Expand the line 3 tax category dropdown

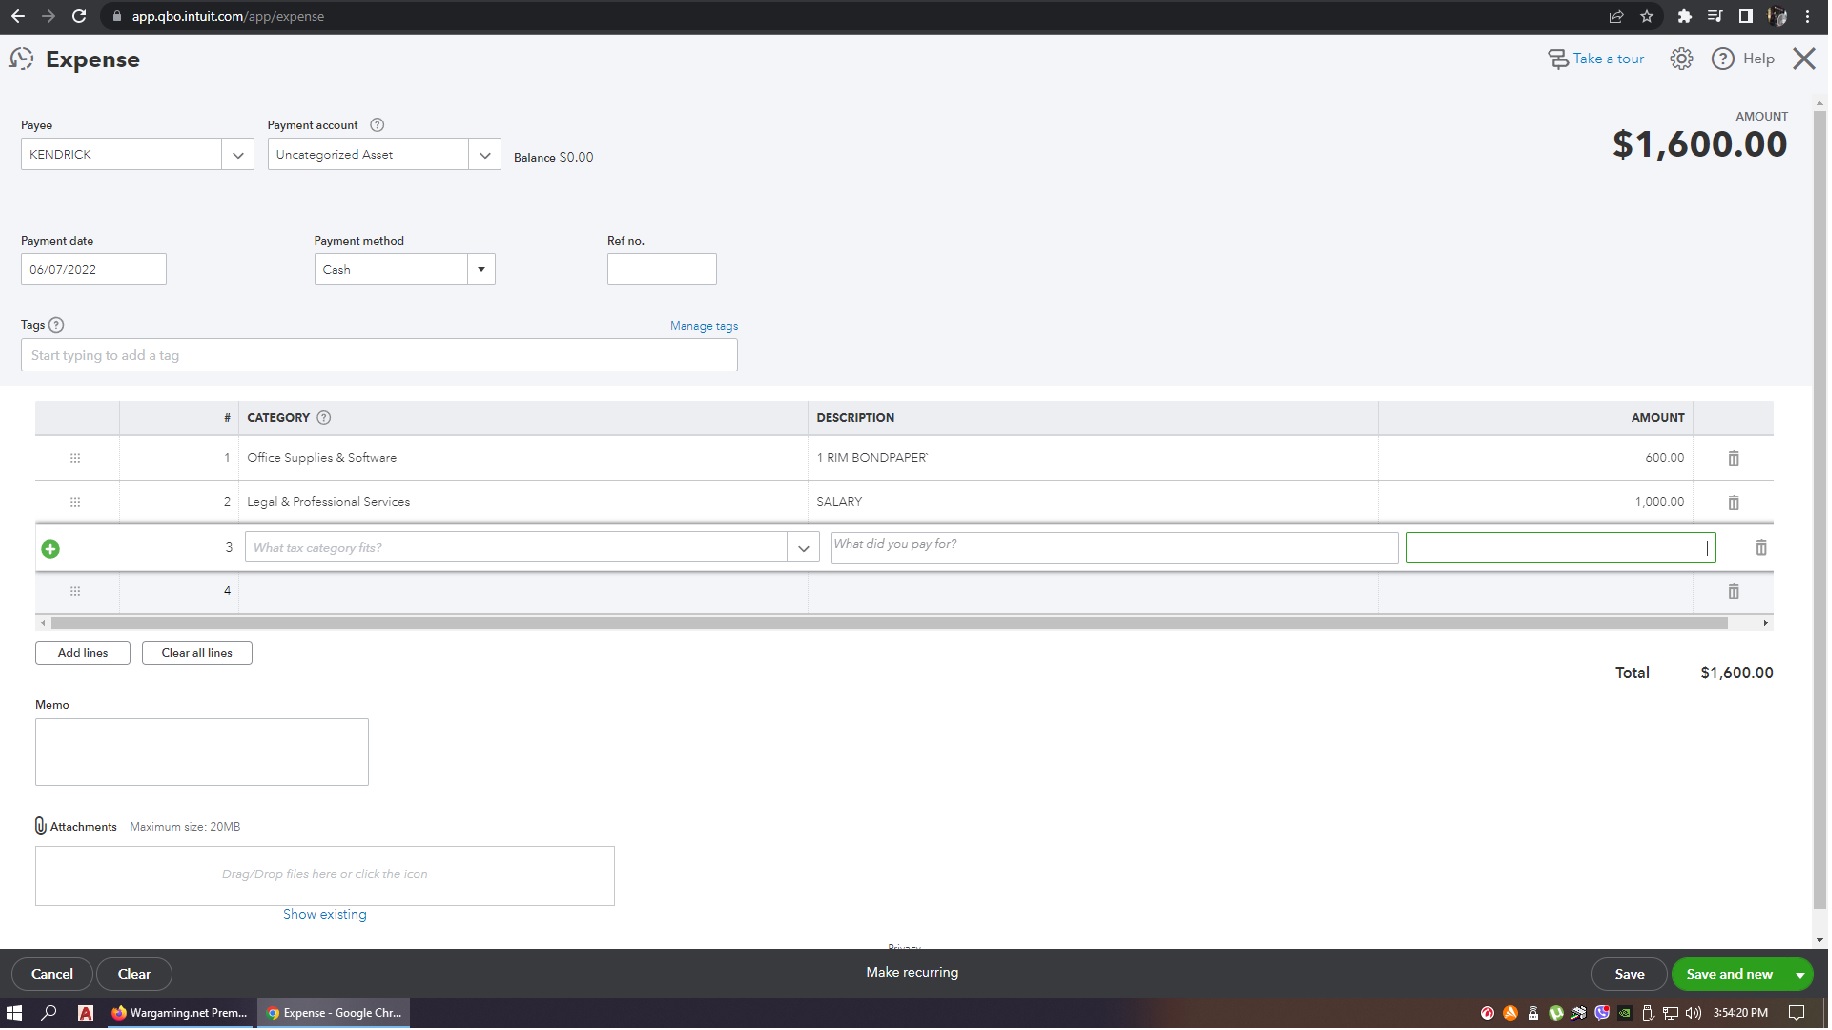tap(805, 549)
